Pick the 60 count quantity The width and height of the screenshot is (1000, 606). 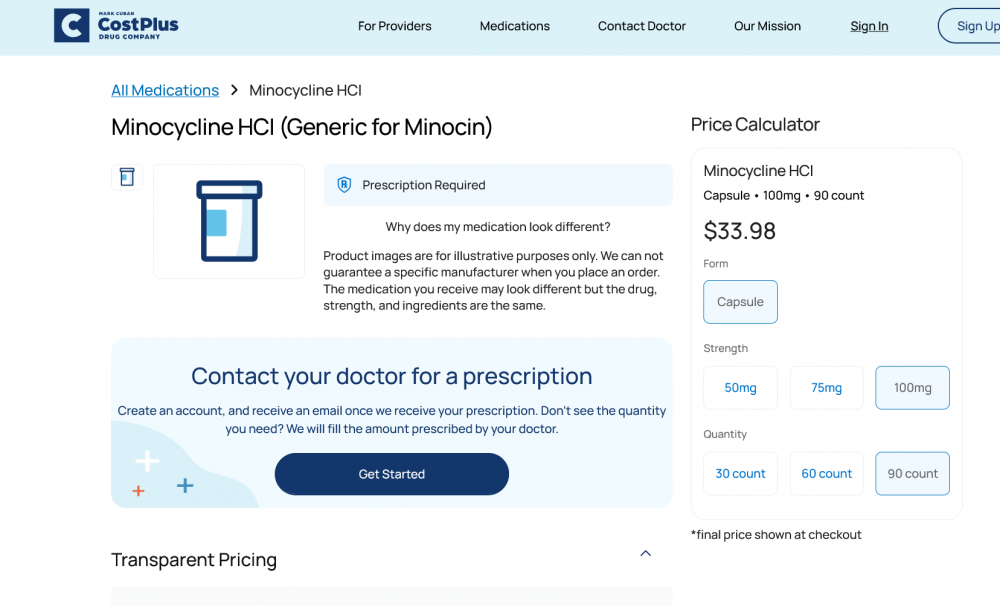point(826,474)
